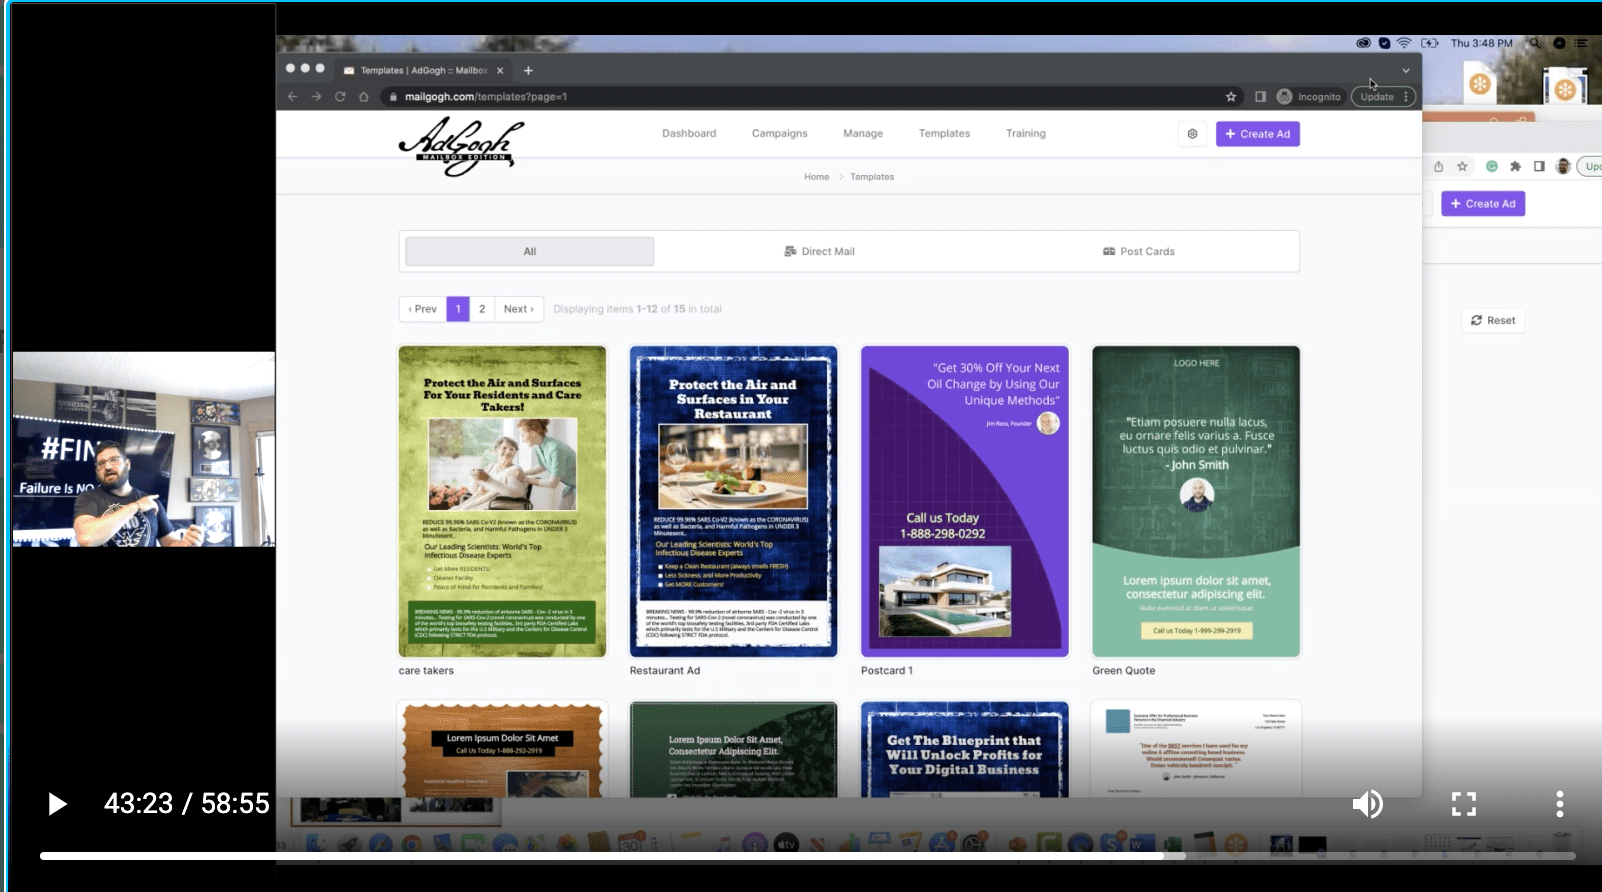Screen dimensions: 1602x892
Task: Open the Templates menu
Action: 944,134
